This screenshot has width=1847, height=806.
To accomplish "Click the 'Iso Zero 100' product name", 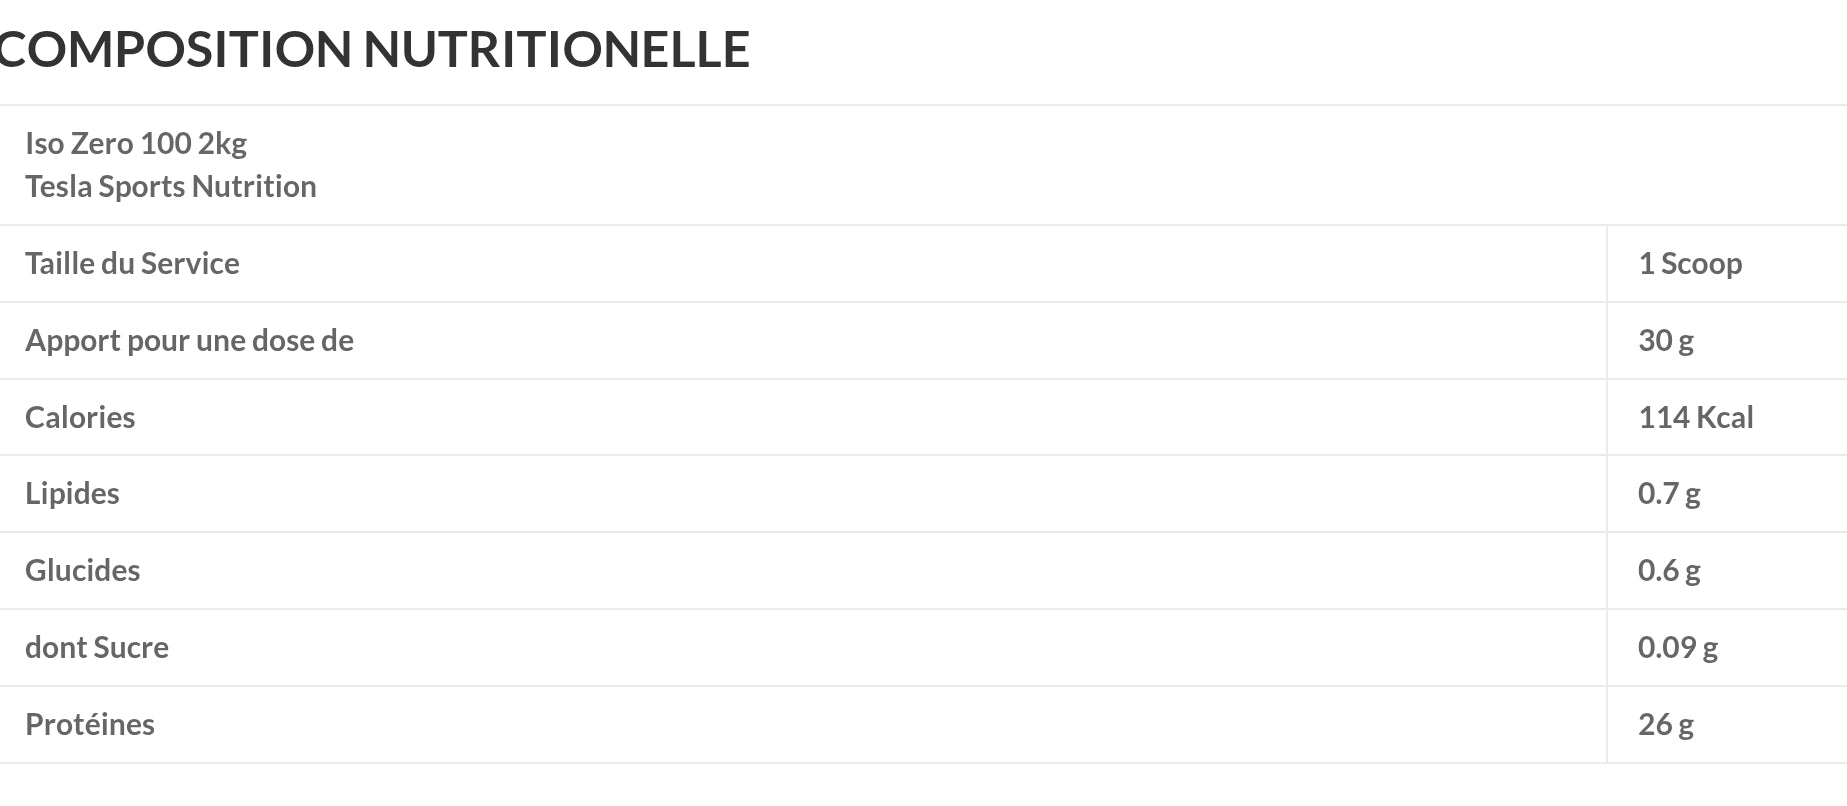I will [108, 144].
